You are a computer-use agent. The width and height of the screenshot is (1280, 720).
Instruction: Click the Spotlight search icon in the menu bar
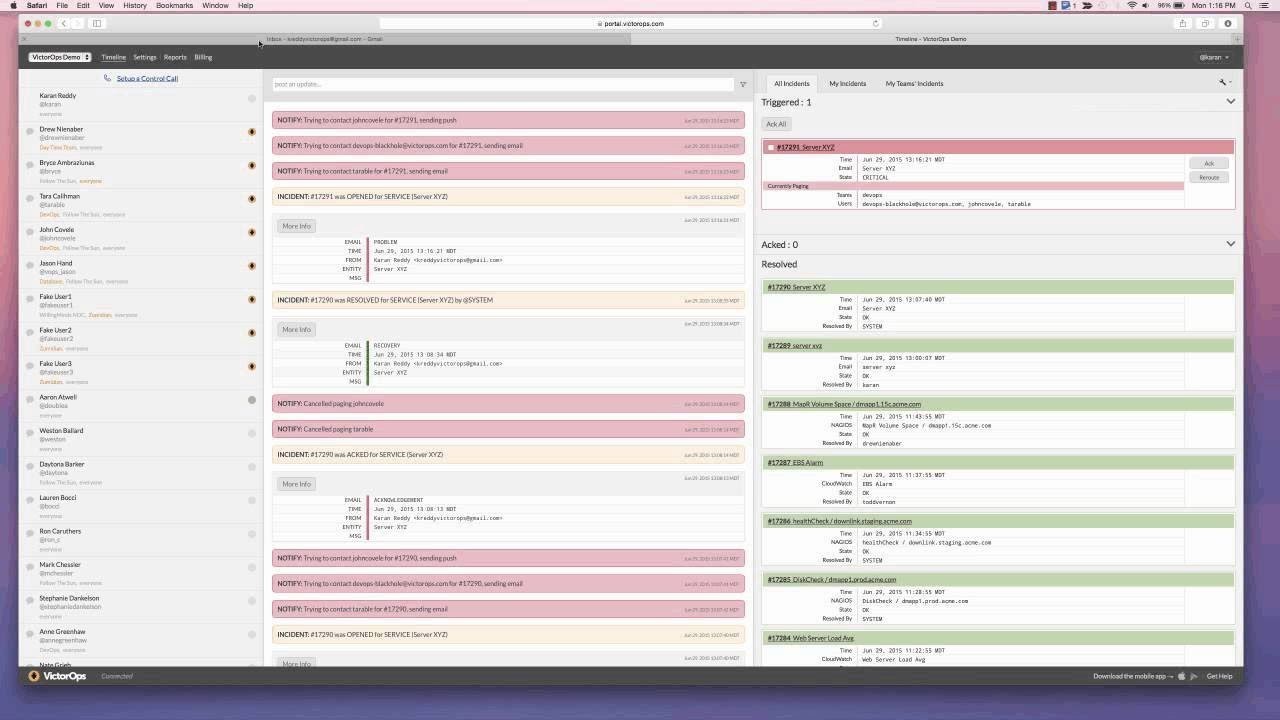tap(1249, 5)
